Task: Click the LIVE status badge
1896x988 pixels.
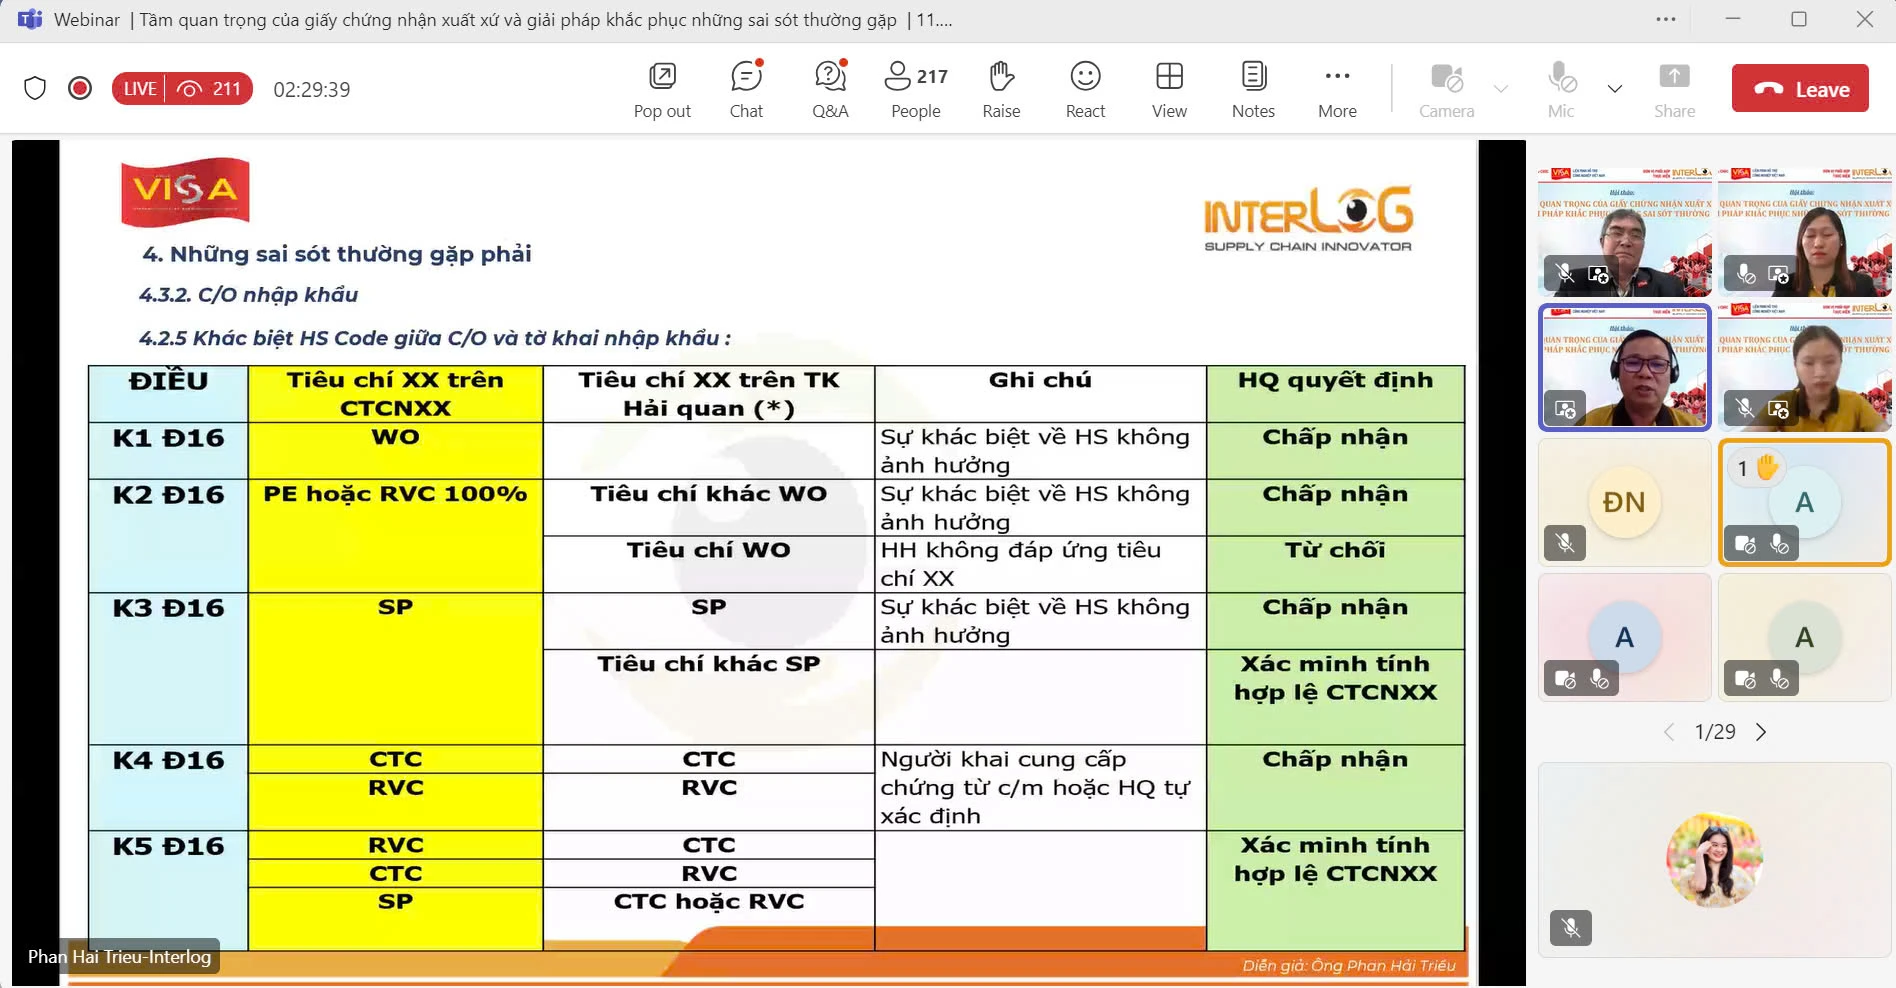Action: [x=139, y=89]
